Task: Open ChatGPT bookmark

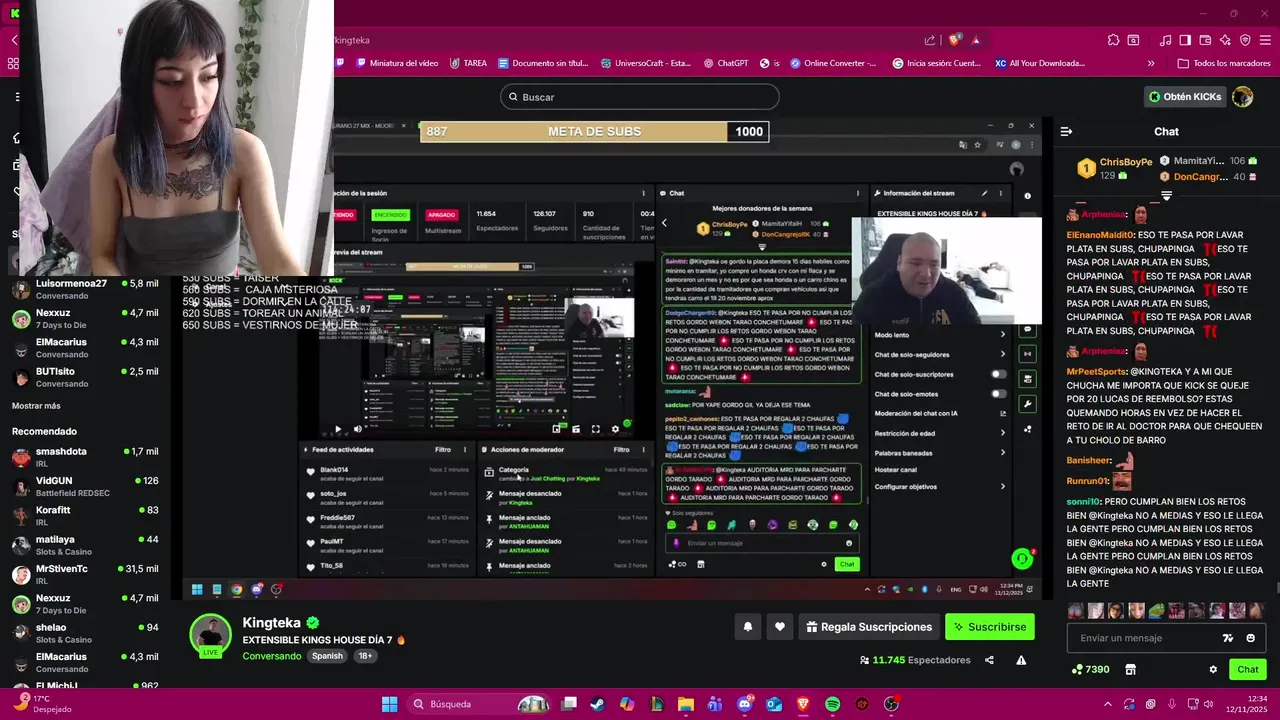Action: (x=725, y=63)
